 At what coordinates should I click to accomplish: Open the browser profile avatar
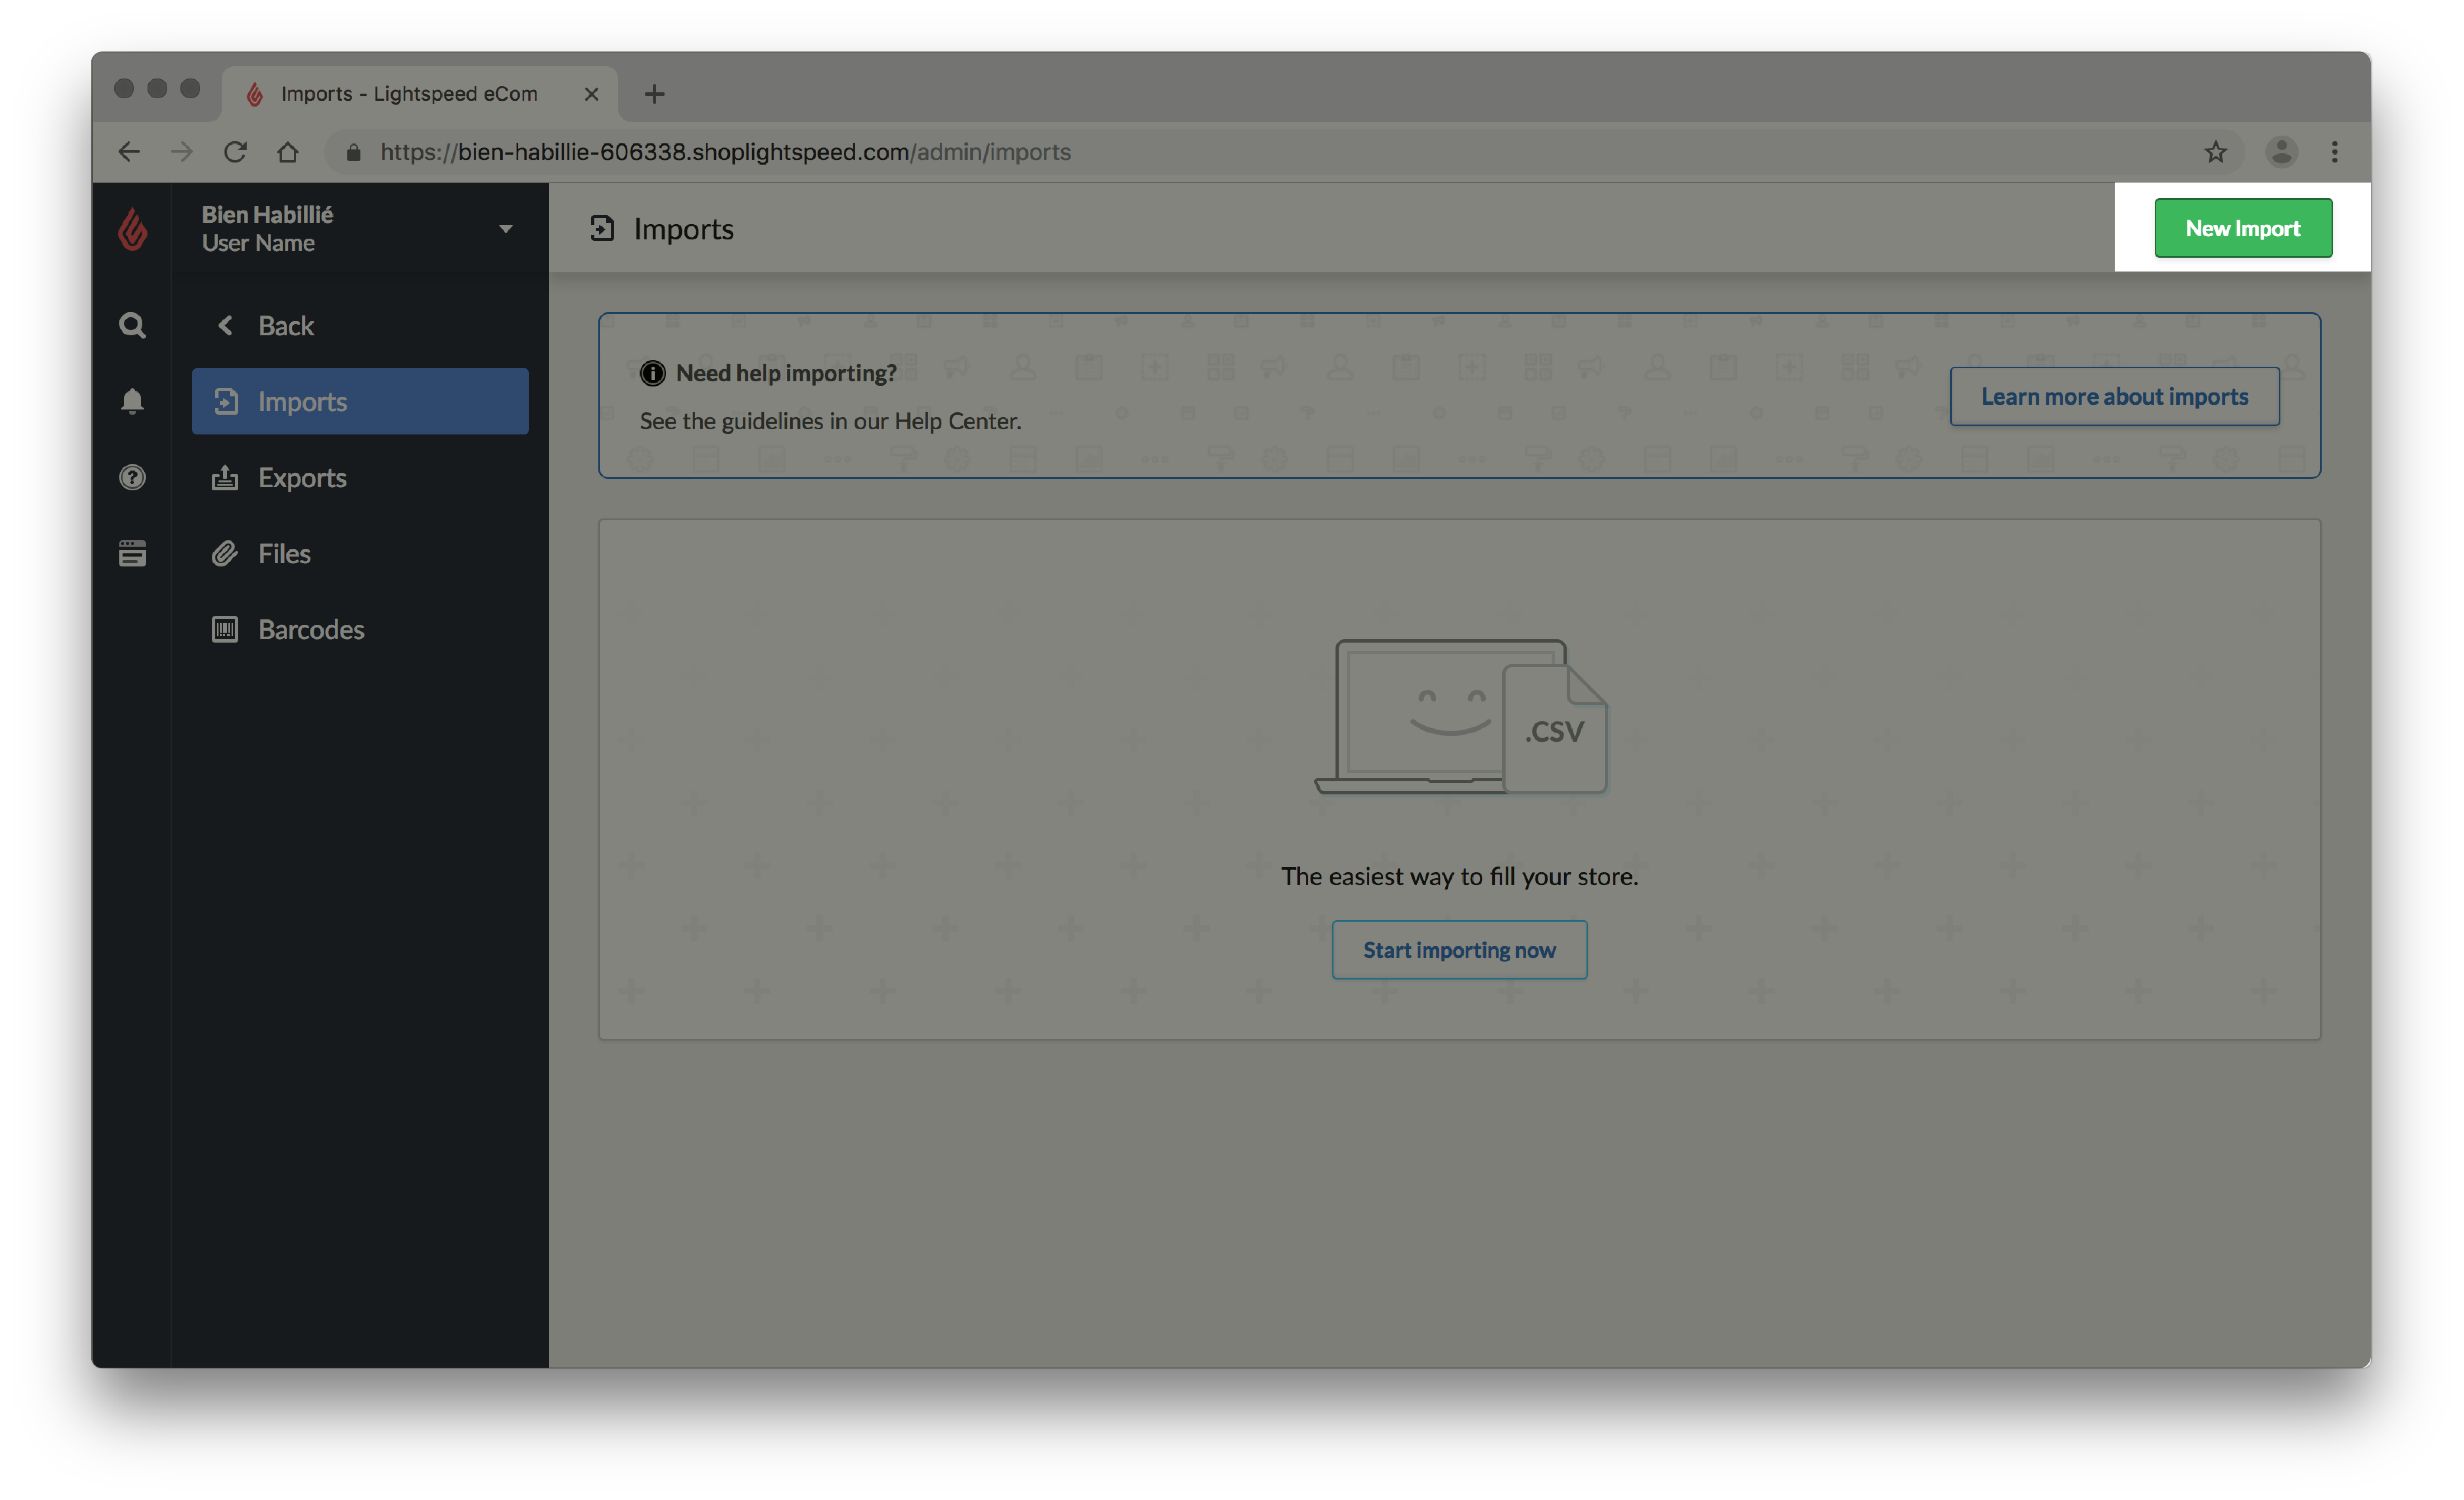[x=2281, y=152]
